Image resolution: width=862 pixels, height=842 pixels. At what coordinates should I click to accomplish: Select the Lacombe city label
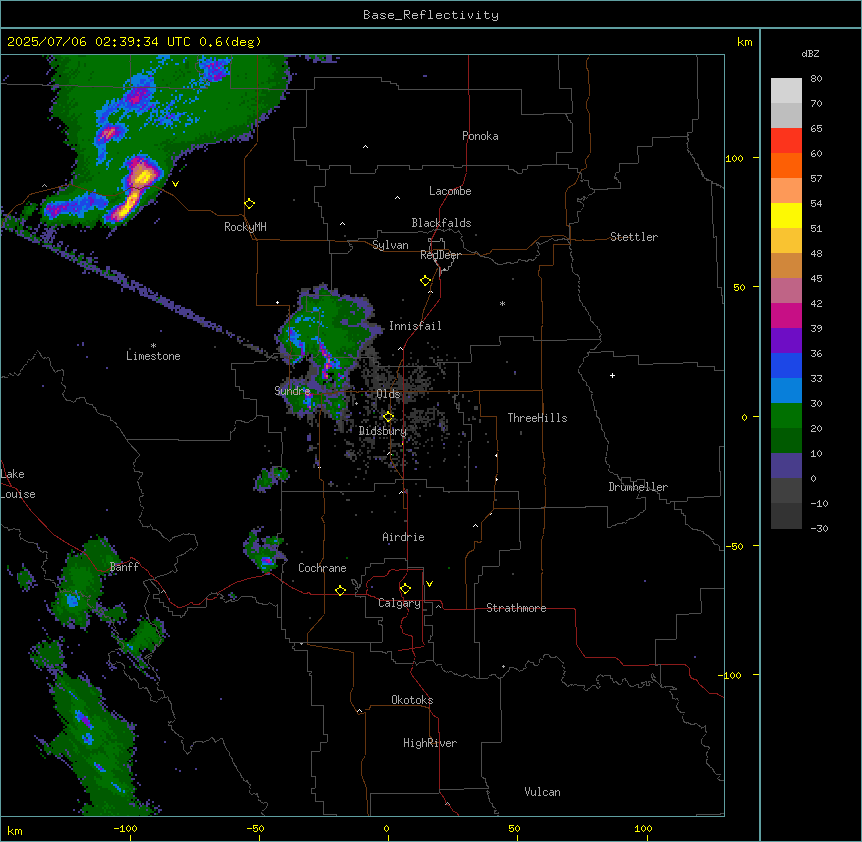click(450, 191)
